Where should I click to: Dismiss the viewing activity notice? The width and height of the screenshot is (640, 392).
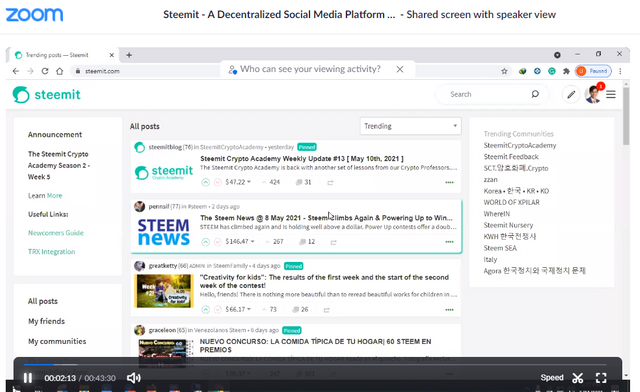click(x=400, y=69)
